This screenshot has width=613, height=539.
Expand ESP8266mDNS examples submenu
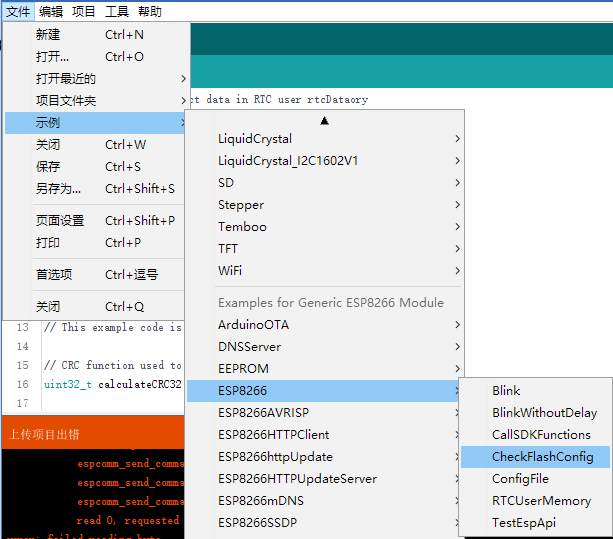click(324, 501)
